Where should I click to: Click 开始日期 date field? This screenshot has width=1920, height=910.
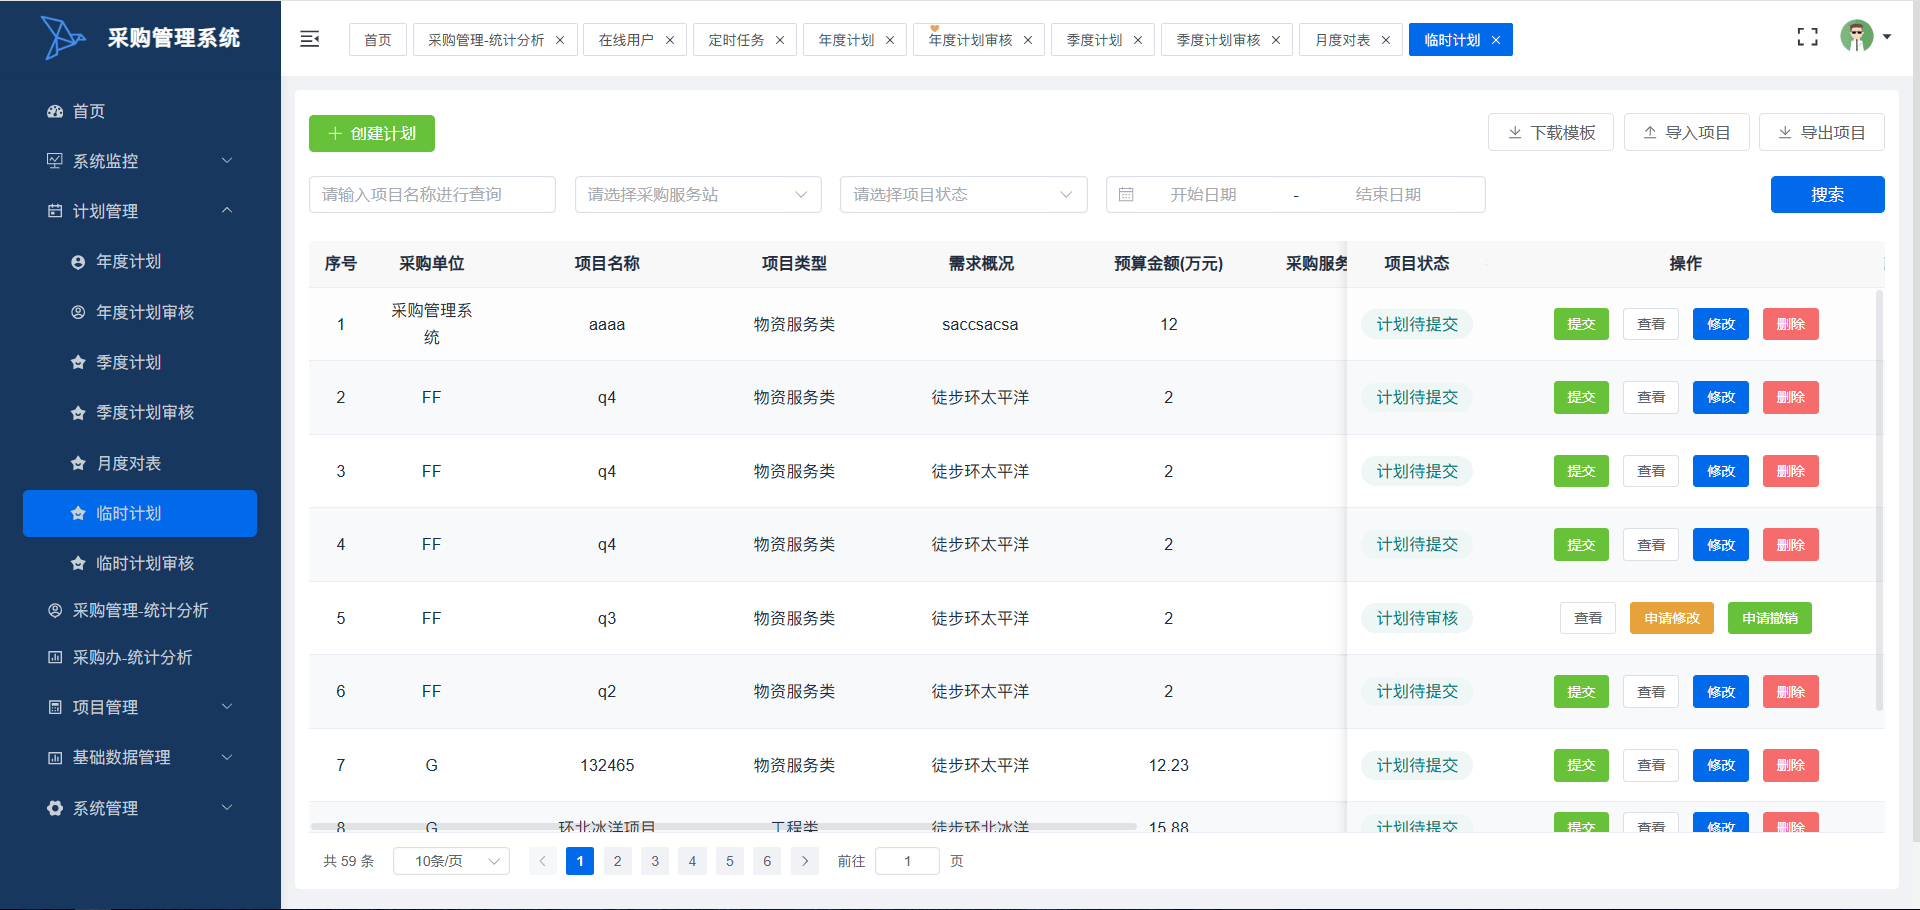coord(1204,194)
